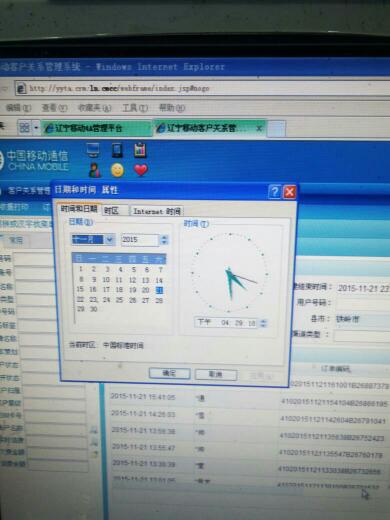The image size is (390, 520).
Task: Click the time field spinner arrows
Action: click(x=263, y=323)
